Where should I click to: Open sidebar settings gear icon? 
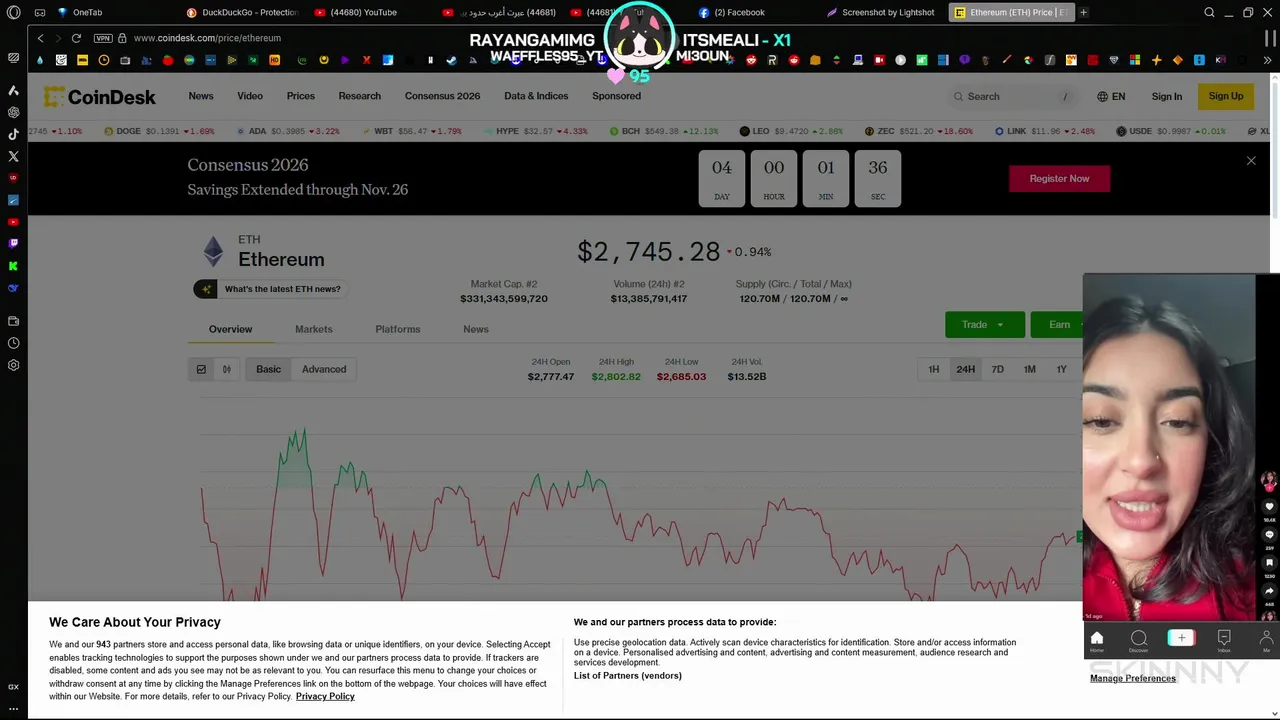click(x=13, y=365)
